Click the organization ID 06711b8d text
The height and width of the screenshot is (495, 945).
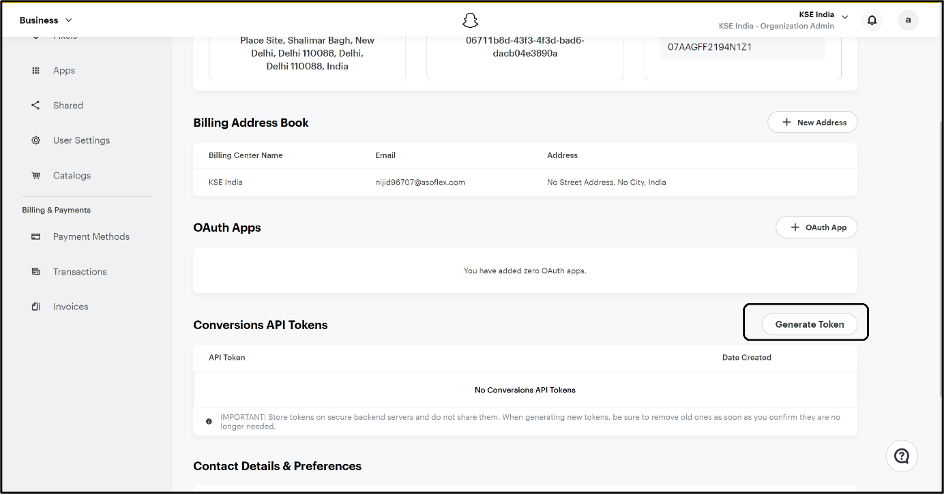pyautogui.click(x=525, y=47)
